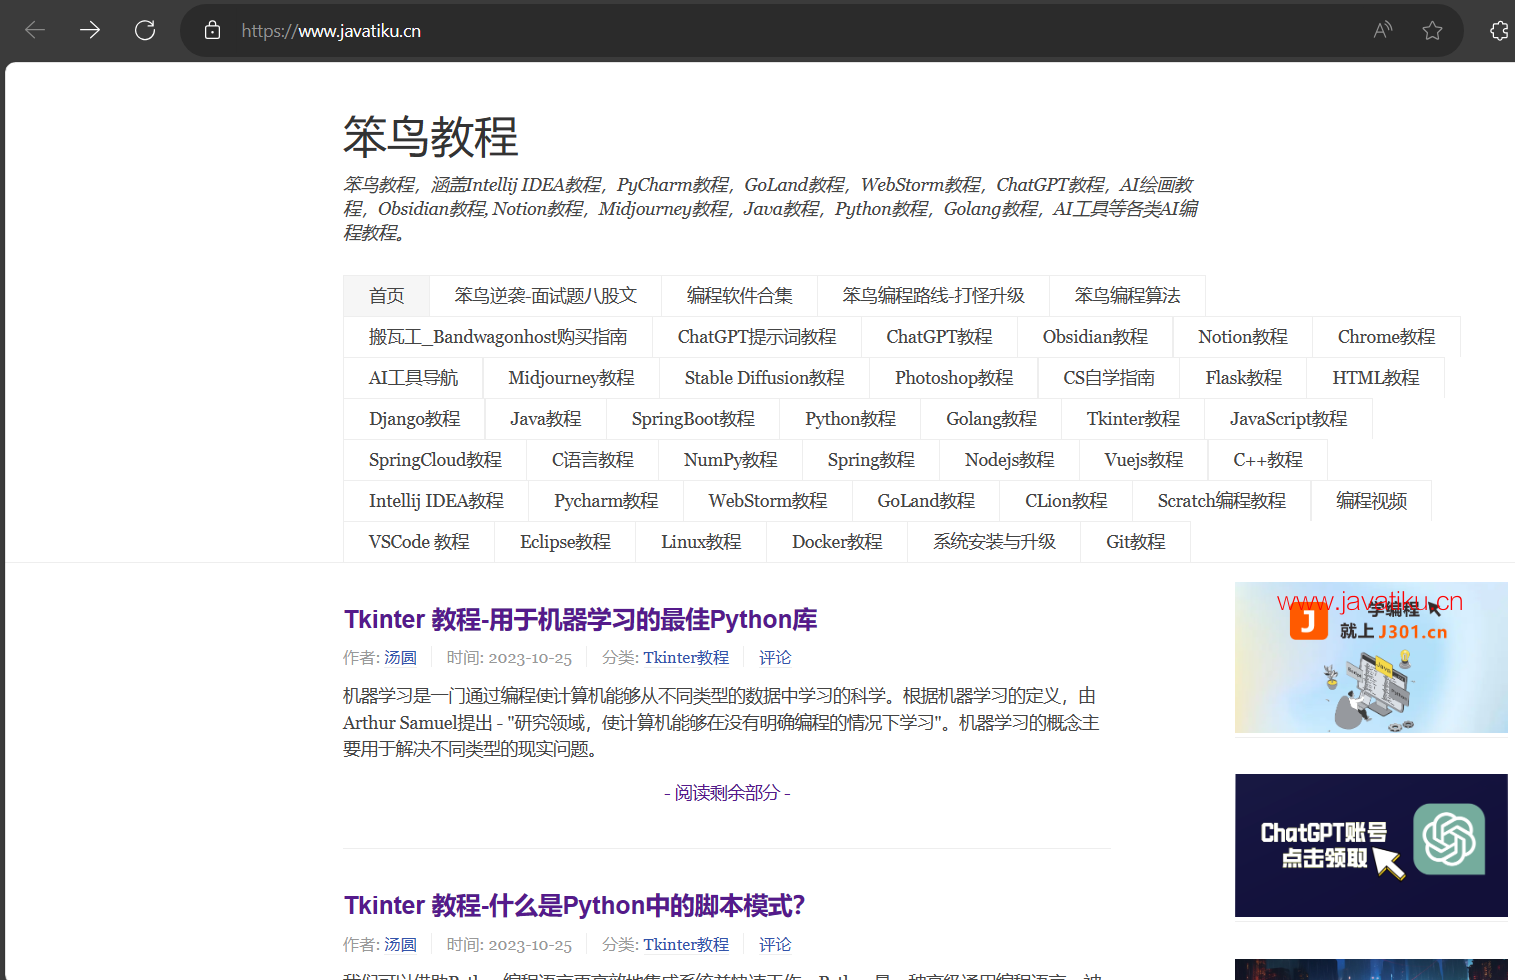Add page to favorites with star icon
The width and height of the screenshot is (1515, 980).
click(x=1432, y=30)
